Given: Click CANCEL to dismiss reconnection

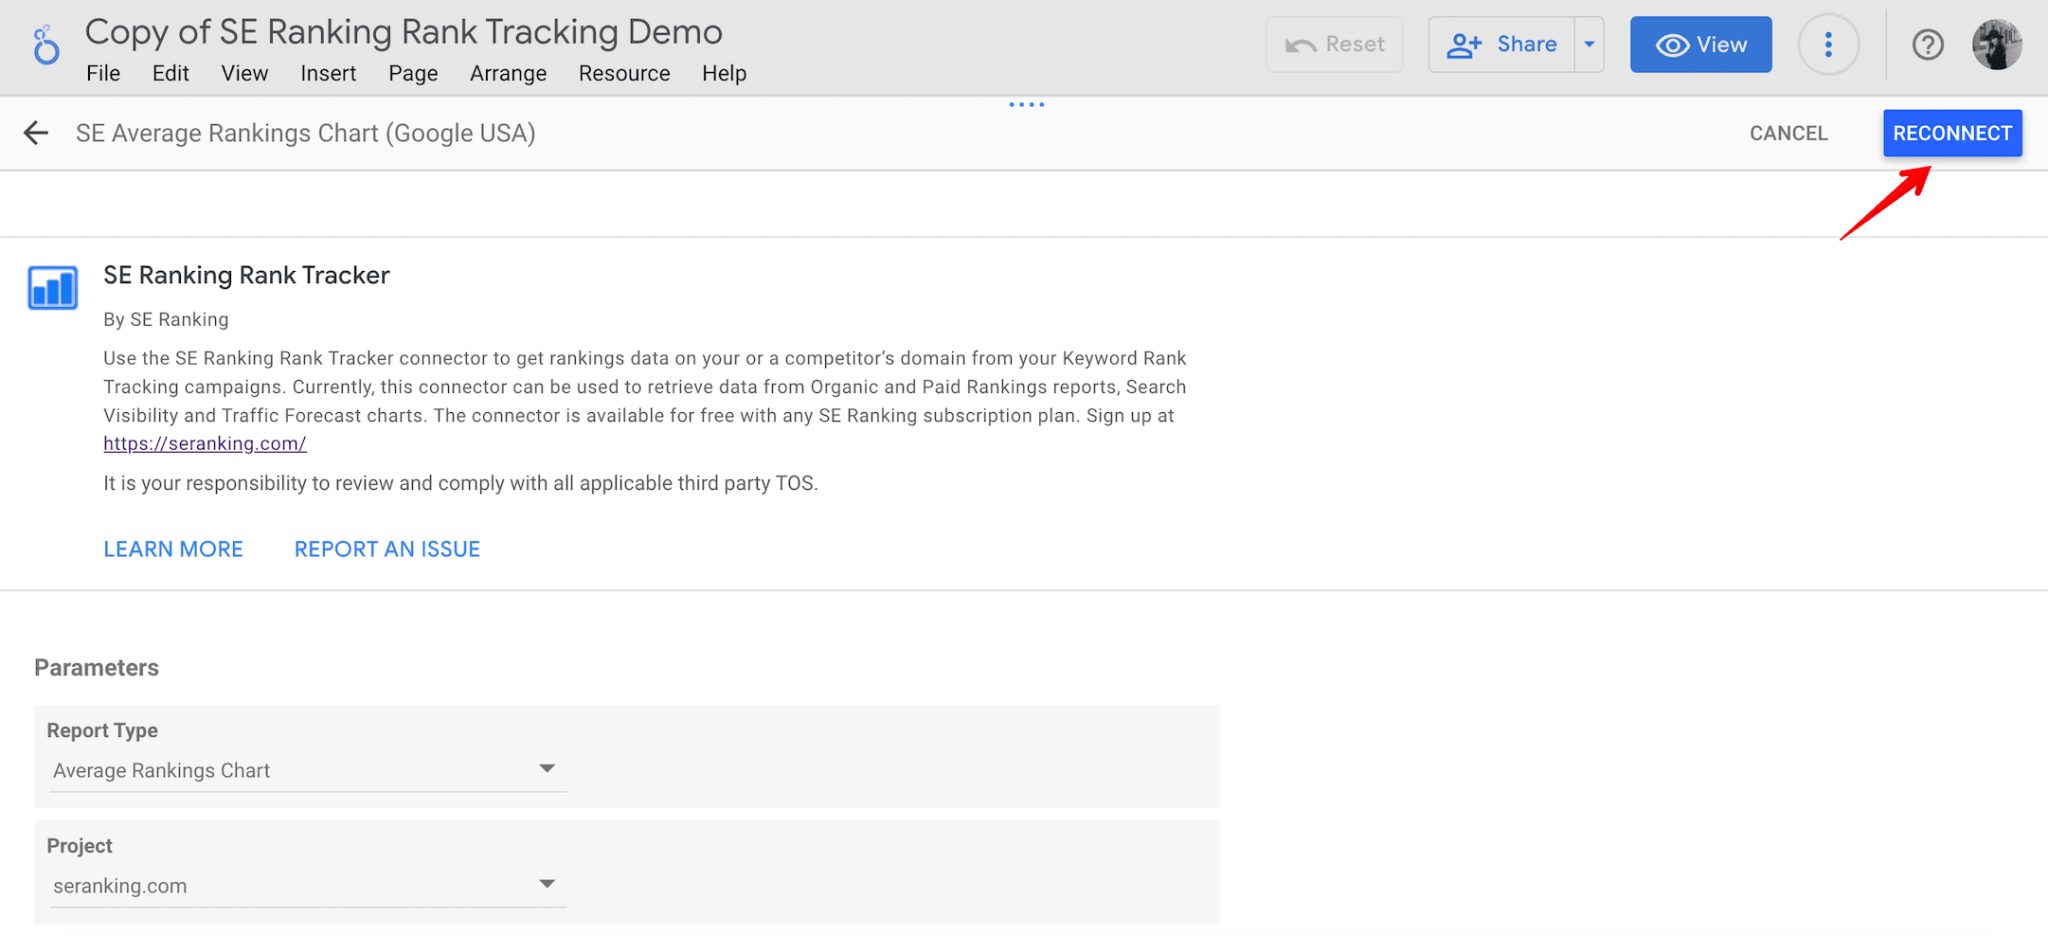Looking at the screenshot, I should pos(1788,132).
